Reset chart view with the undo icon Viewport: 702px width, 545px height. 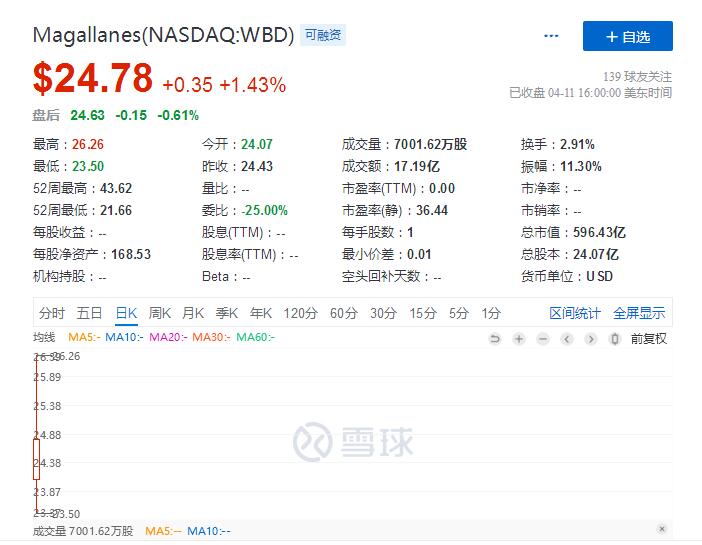[495, 339]
